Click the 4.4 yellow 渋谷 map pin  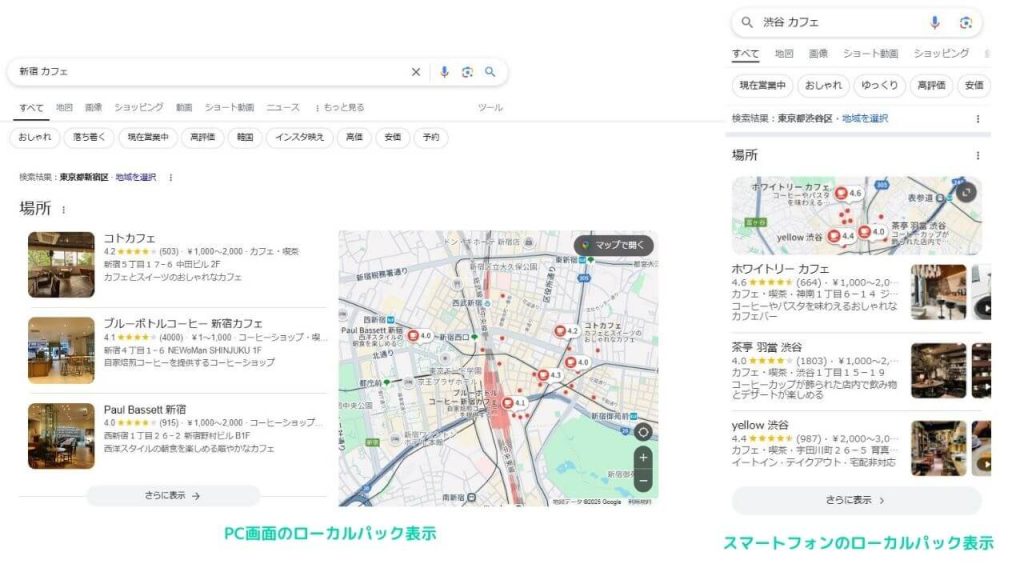point(840,236)
